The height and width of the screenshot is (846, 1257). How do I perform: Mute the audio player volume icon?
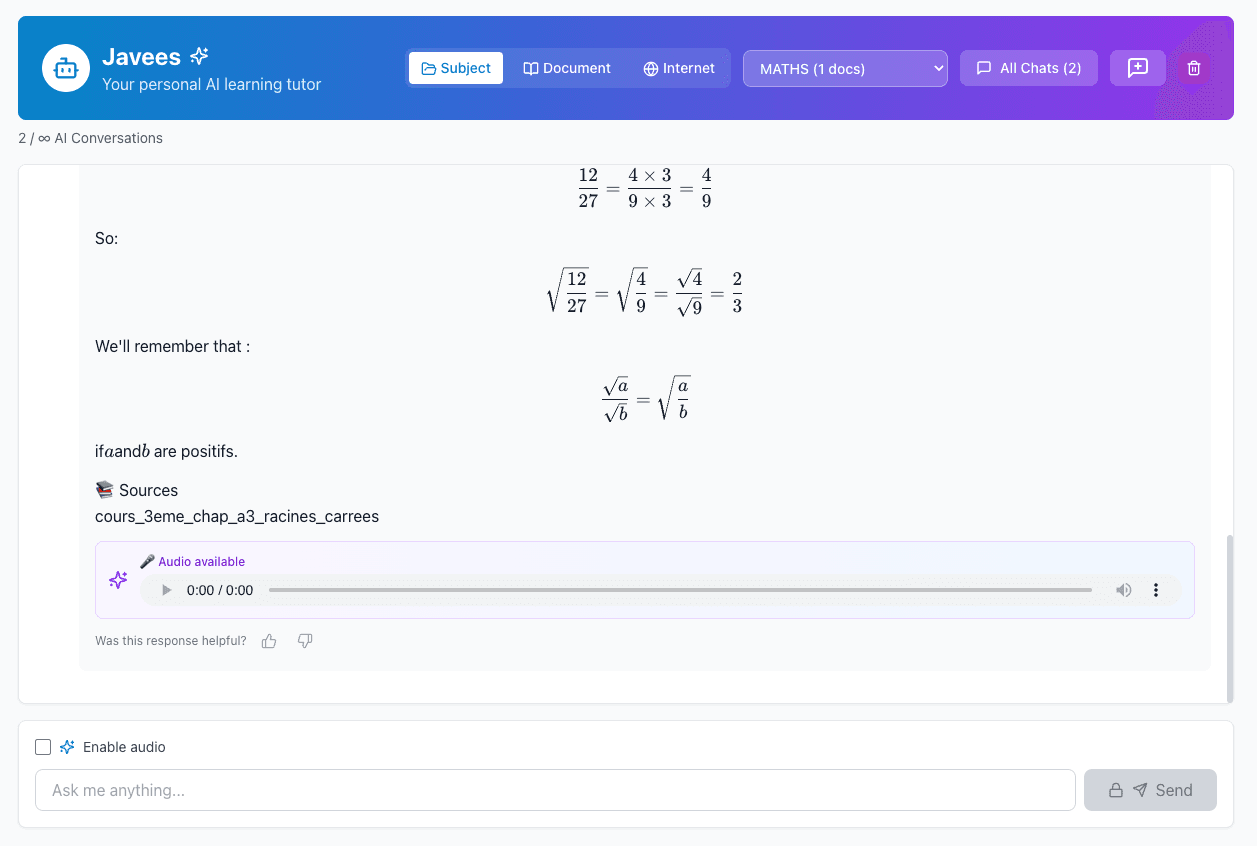point(1124,590)
